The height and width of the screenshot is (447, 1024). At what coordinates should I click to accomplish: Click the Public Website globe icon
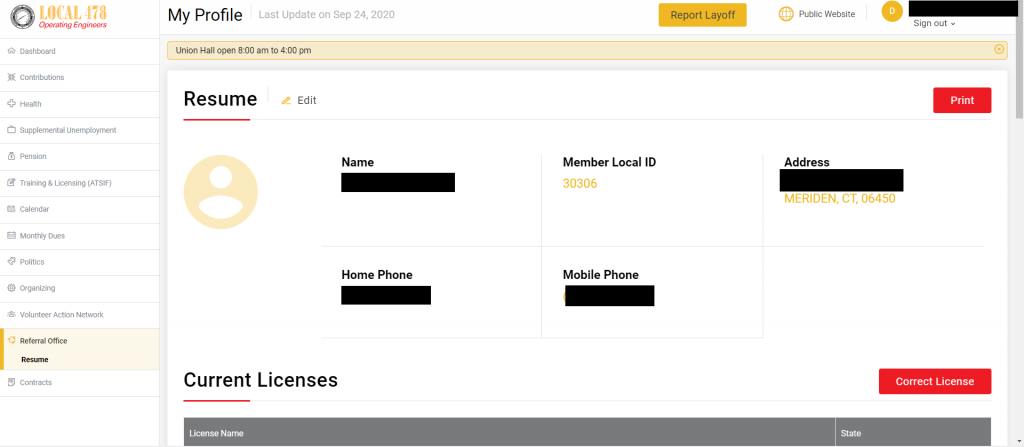[x=786, y=14]
